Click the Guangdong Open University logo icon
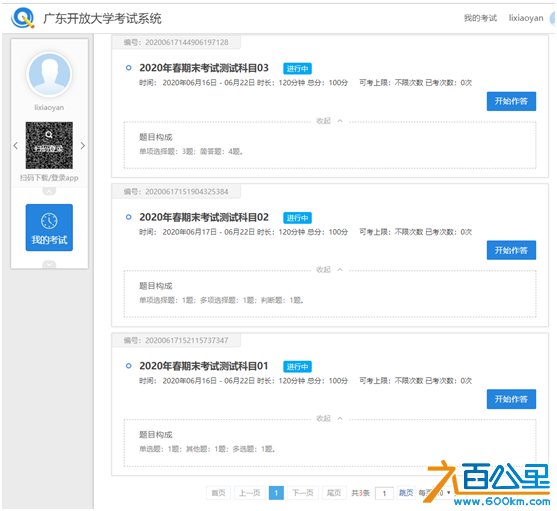 (x=23, y=18)
